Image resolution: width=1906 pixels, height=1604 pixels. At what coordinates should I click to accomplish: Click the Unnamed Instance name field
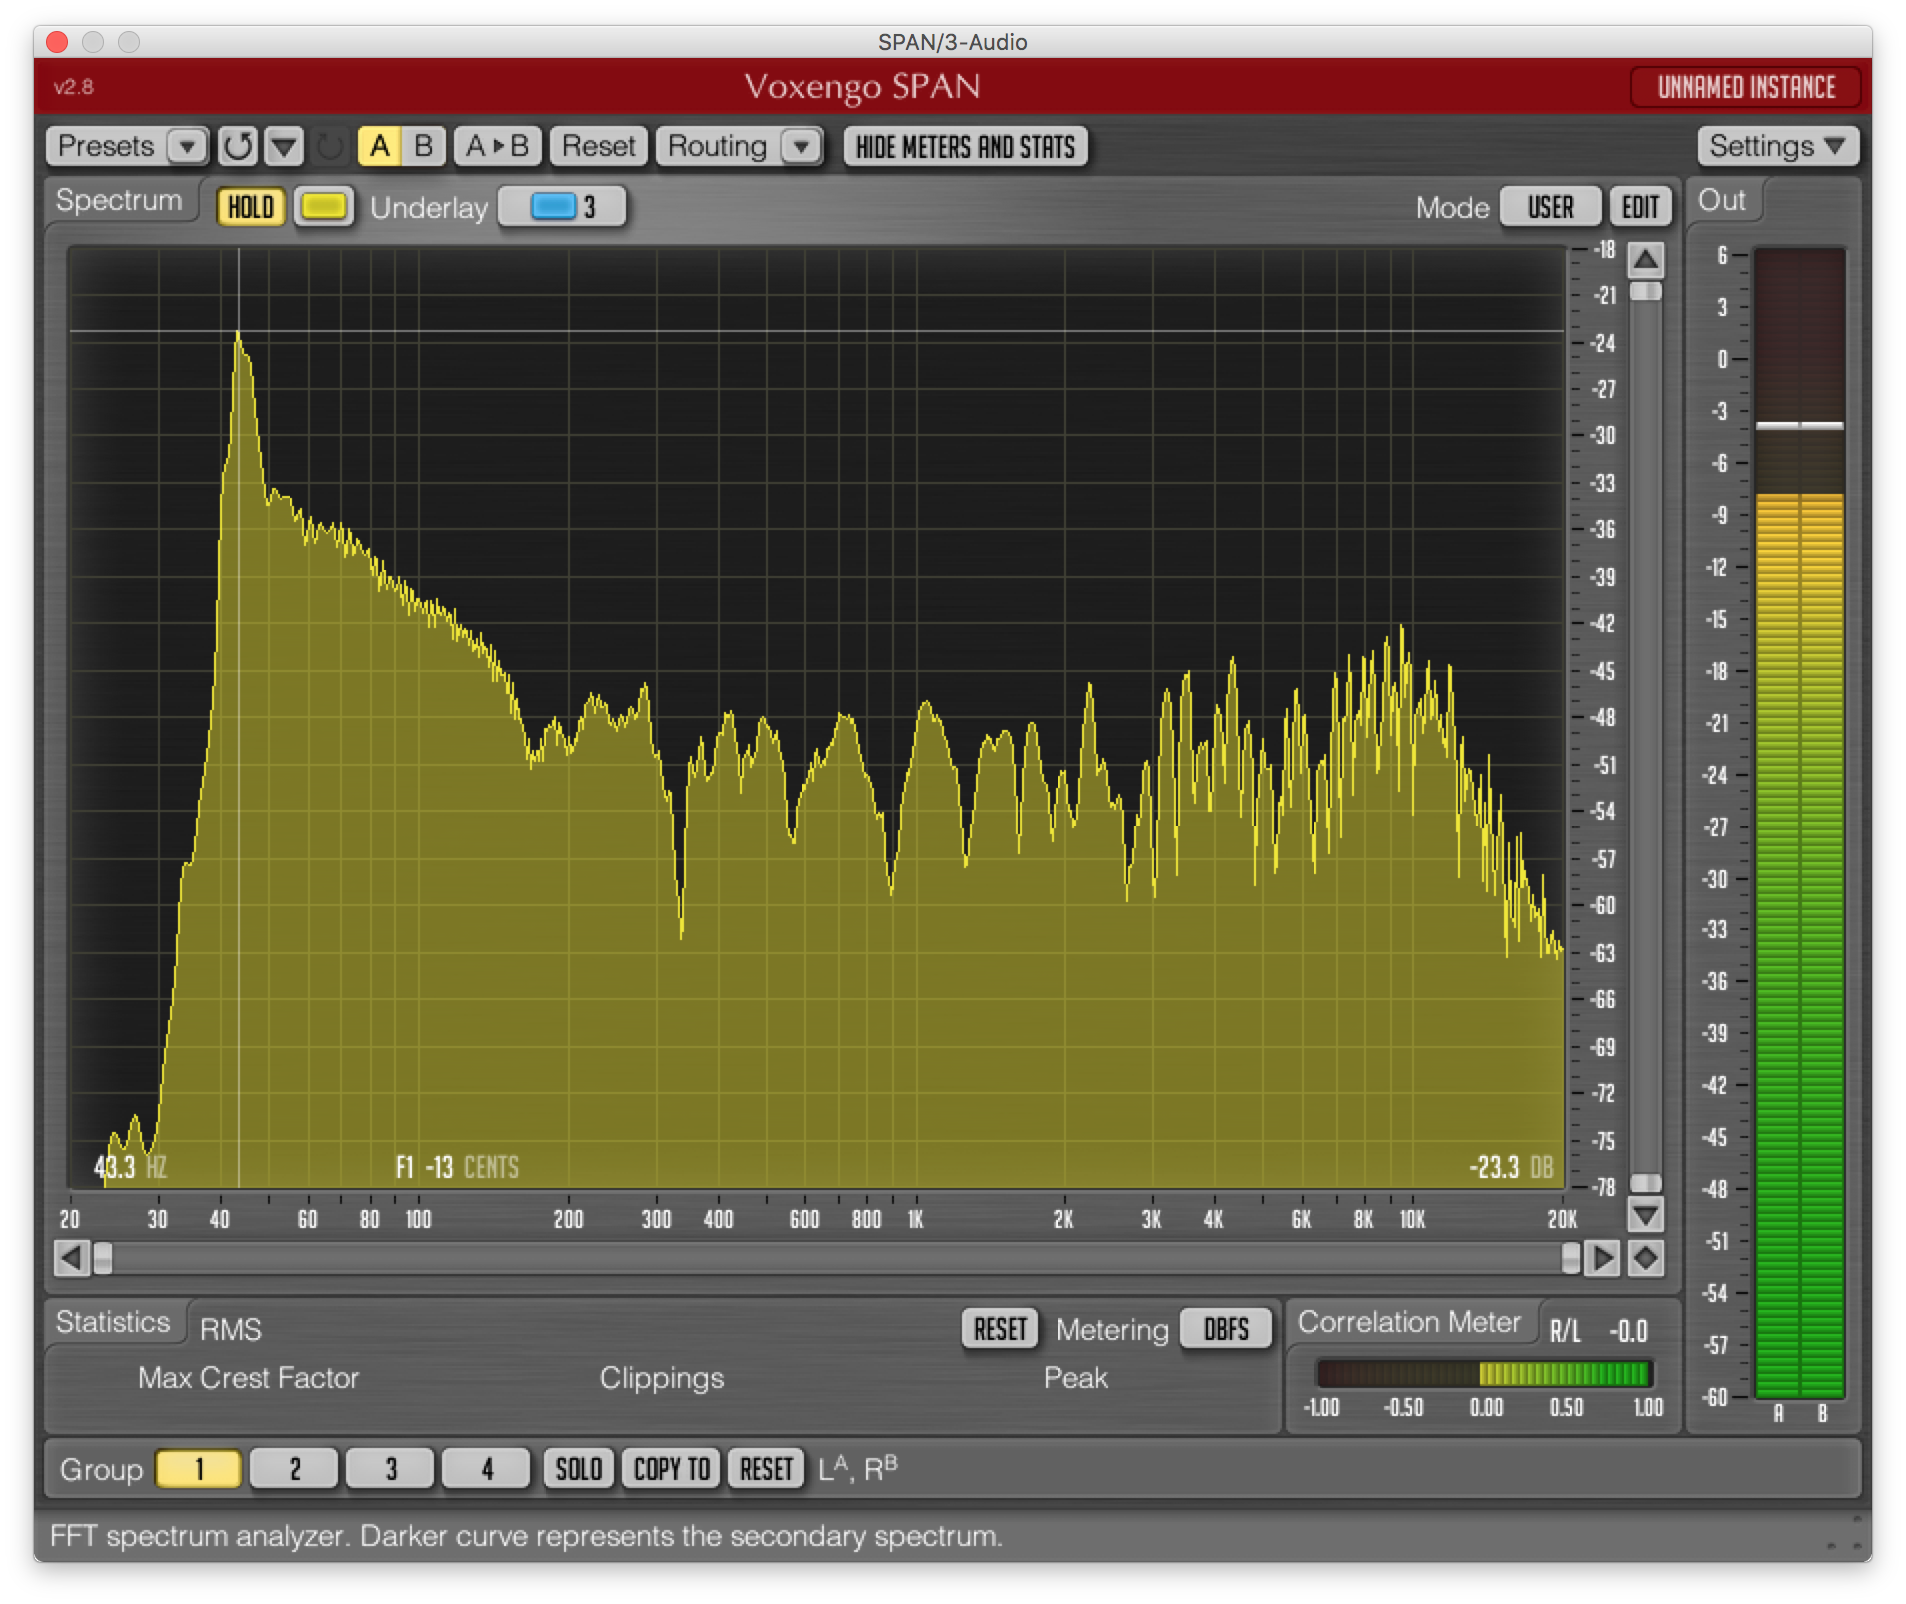point(1746,88)
